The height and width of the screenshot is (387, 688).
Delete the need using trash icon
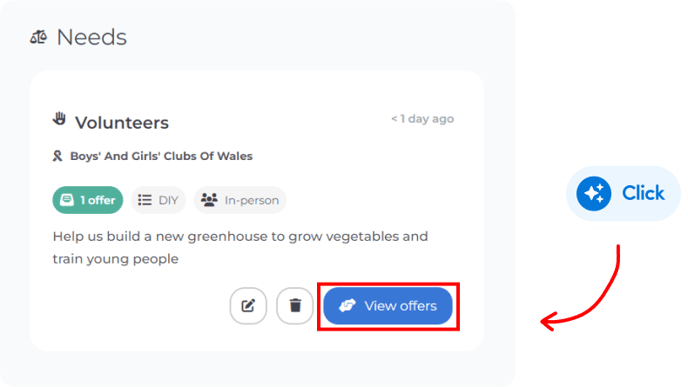point(295,306)
